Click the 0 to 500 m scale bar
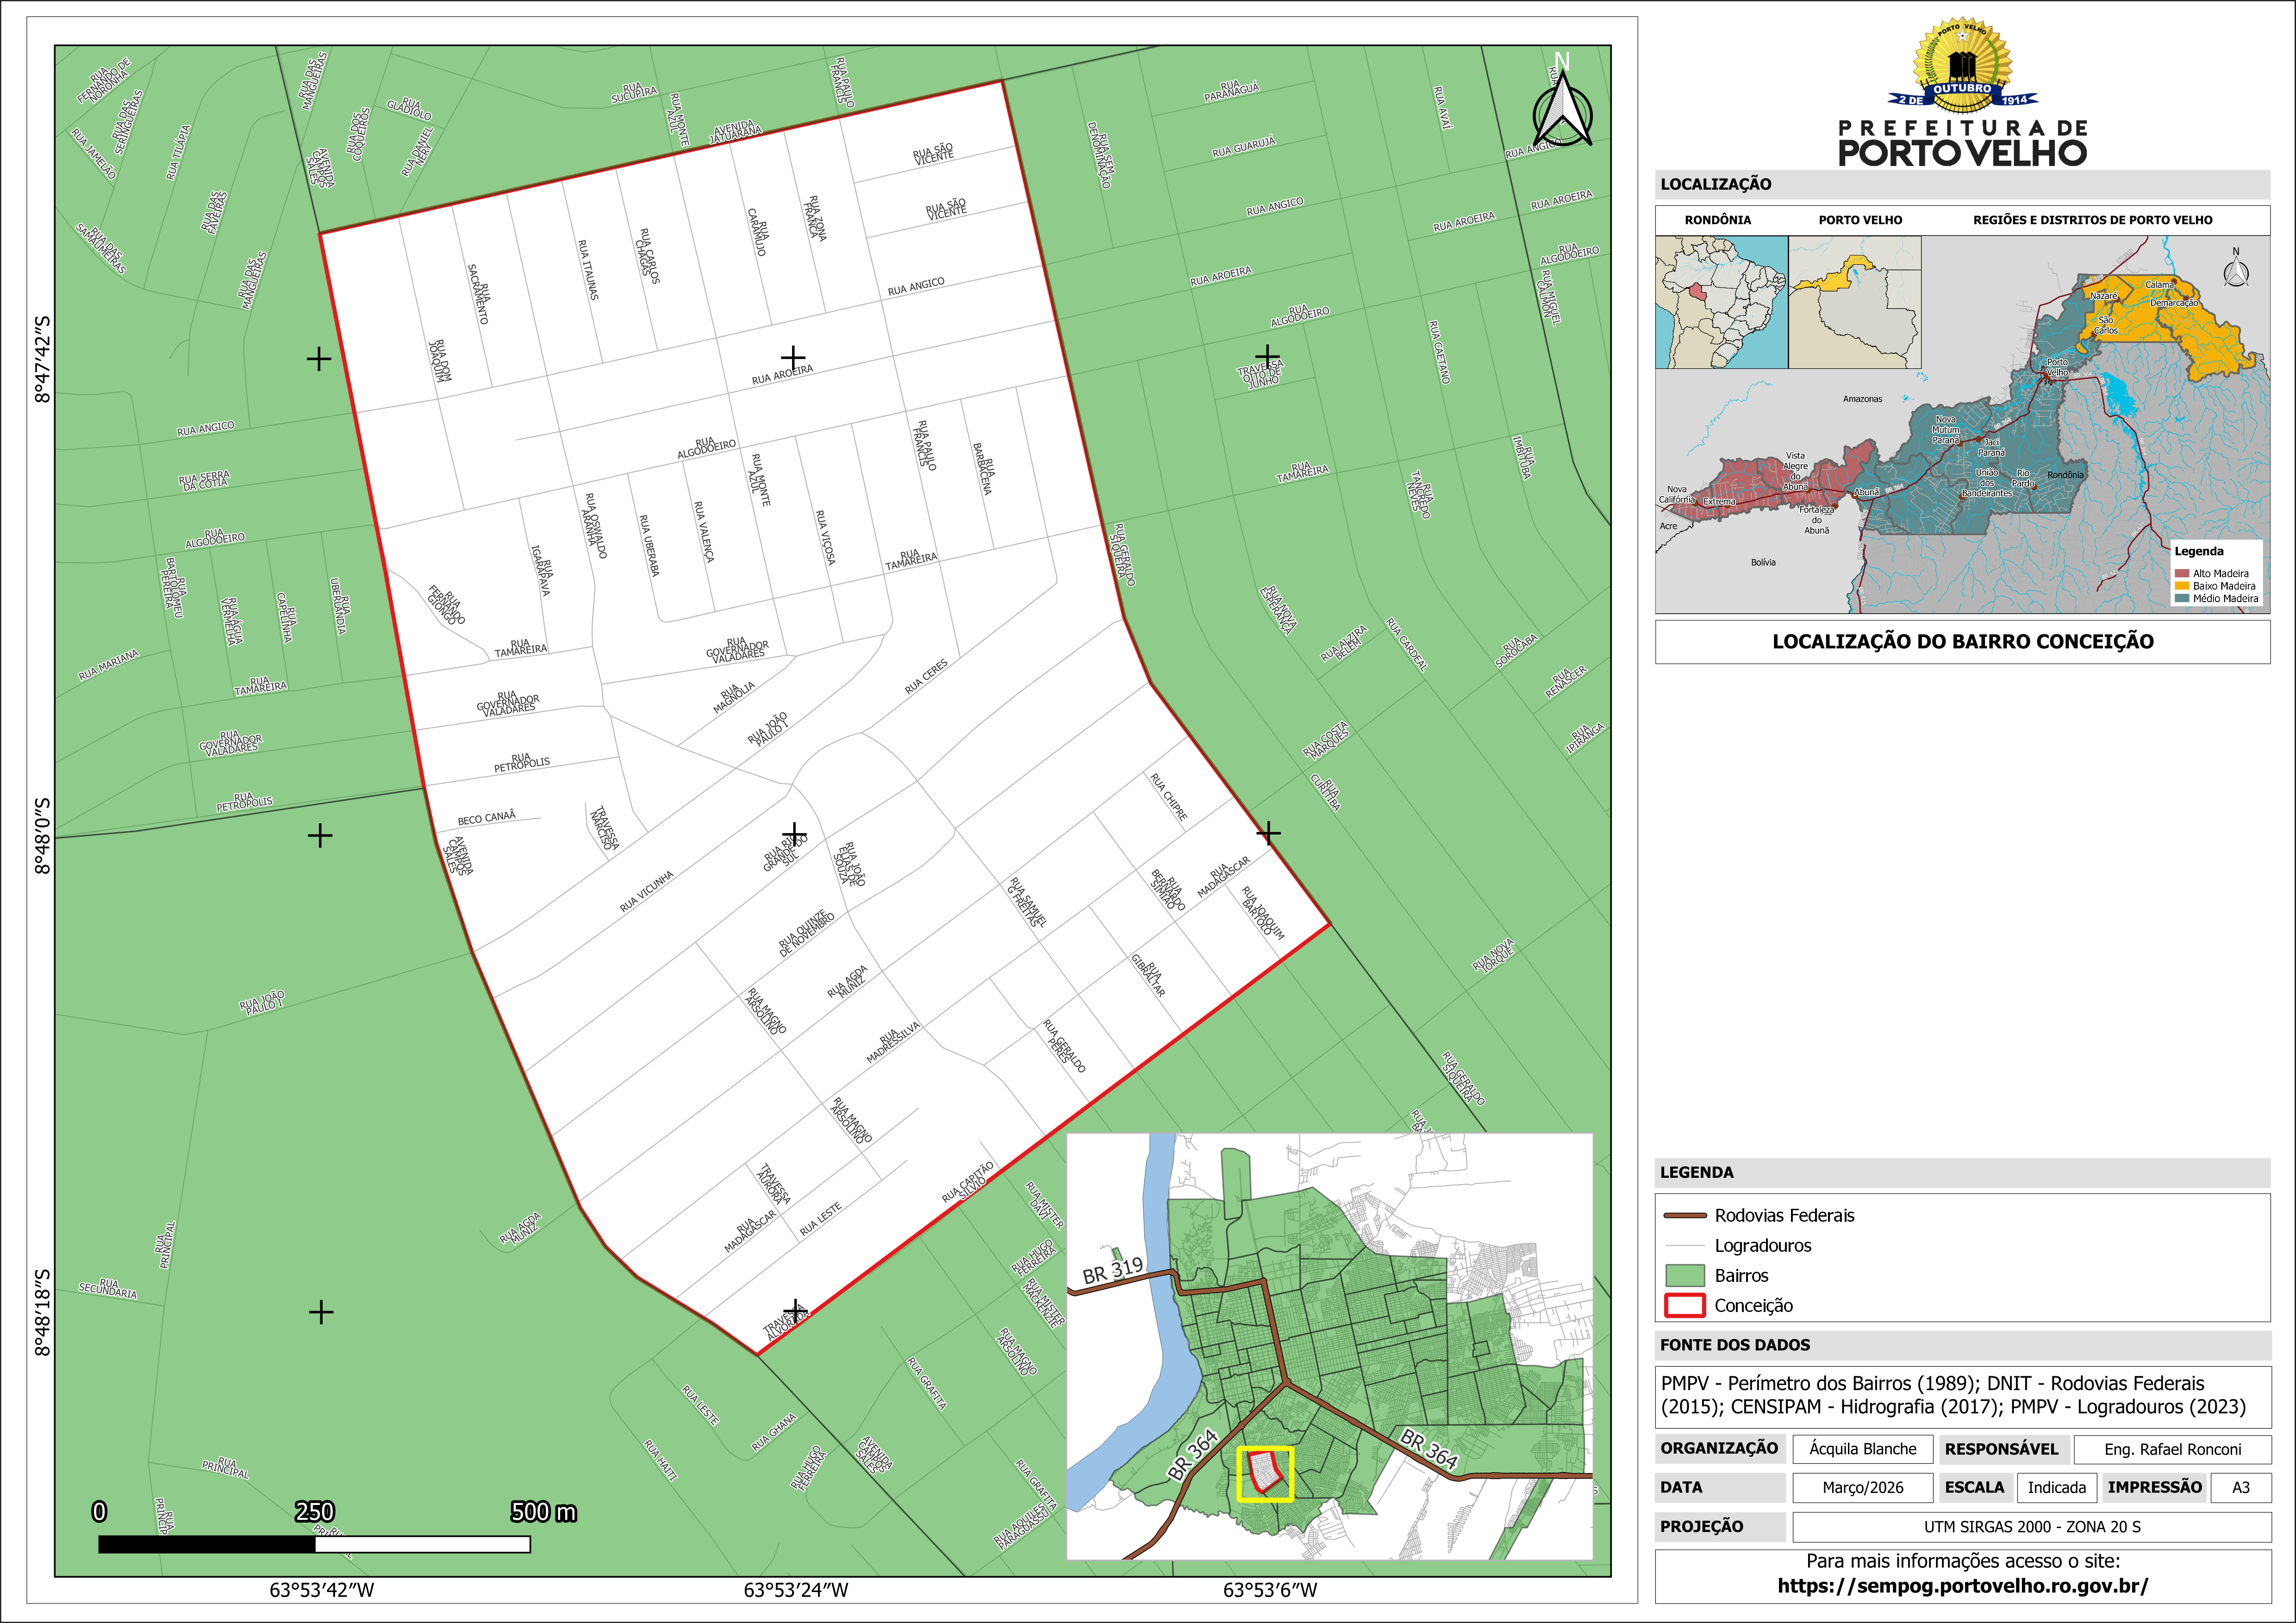Viewport: 2296px width, 1623px height. pyautogui.click(x=314, y=1544)
